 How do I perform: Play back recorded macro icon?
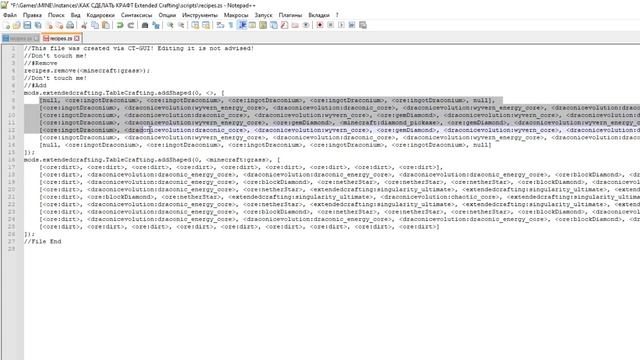point(341,25)
